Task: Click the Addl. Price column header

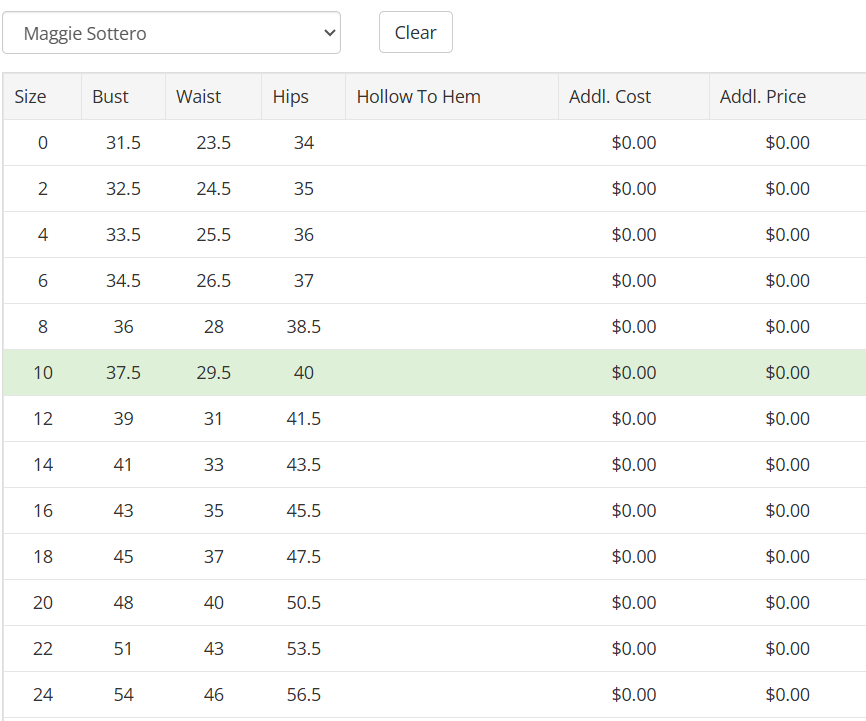Action: point(763,97)
